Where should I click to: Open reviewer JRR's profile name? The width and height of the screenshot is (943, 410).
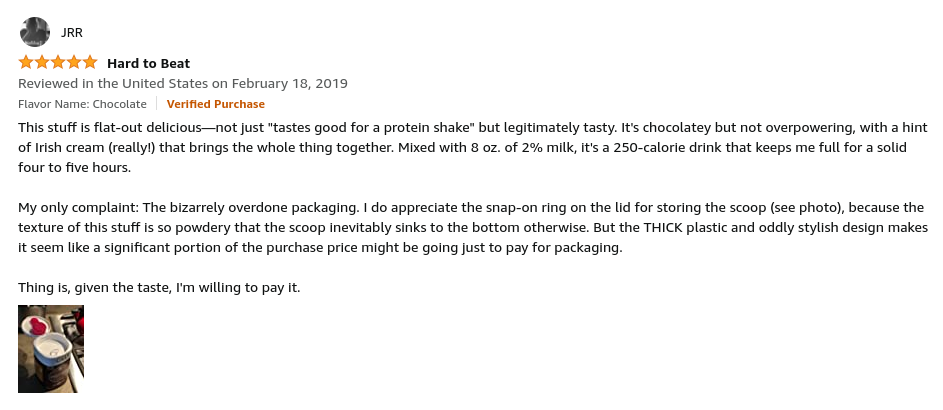[x=72, y=32]
